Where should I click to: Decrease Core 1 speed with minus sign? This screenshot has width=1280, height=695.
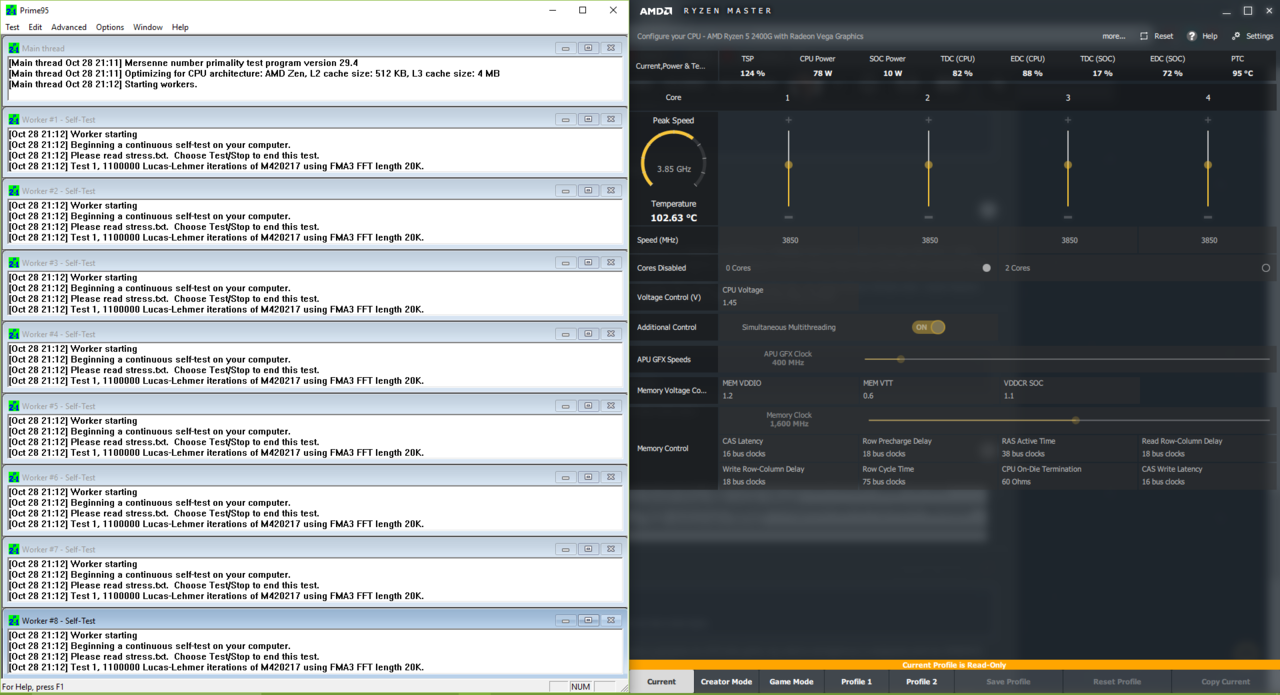(789, 217)
